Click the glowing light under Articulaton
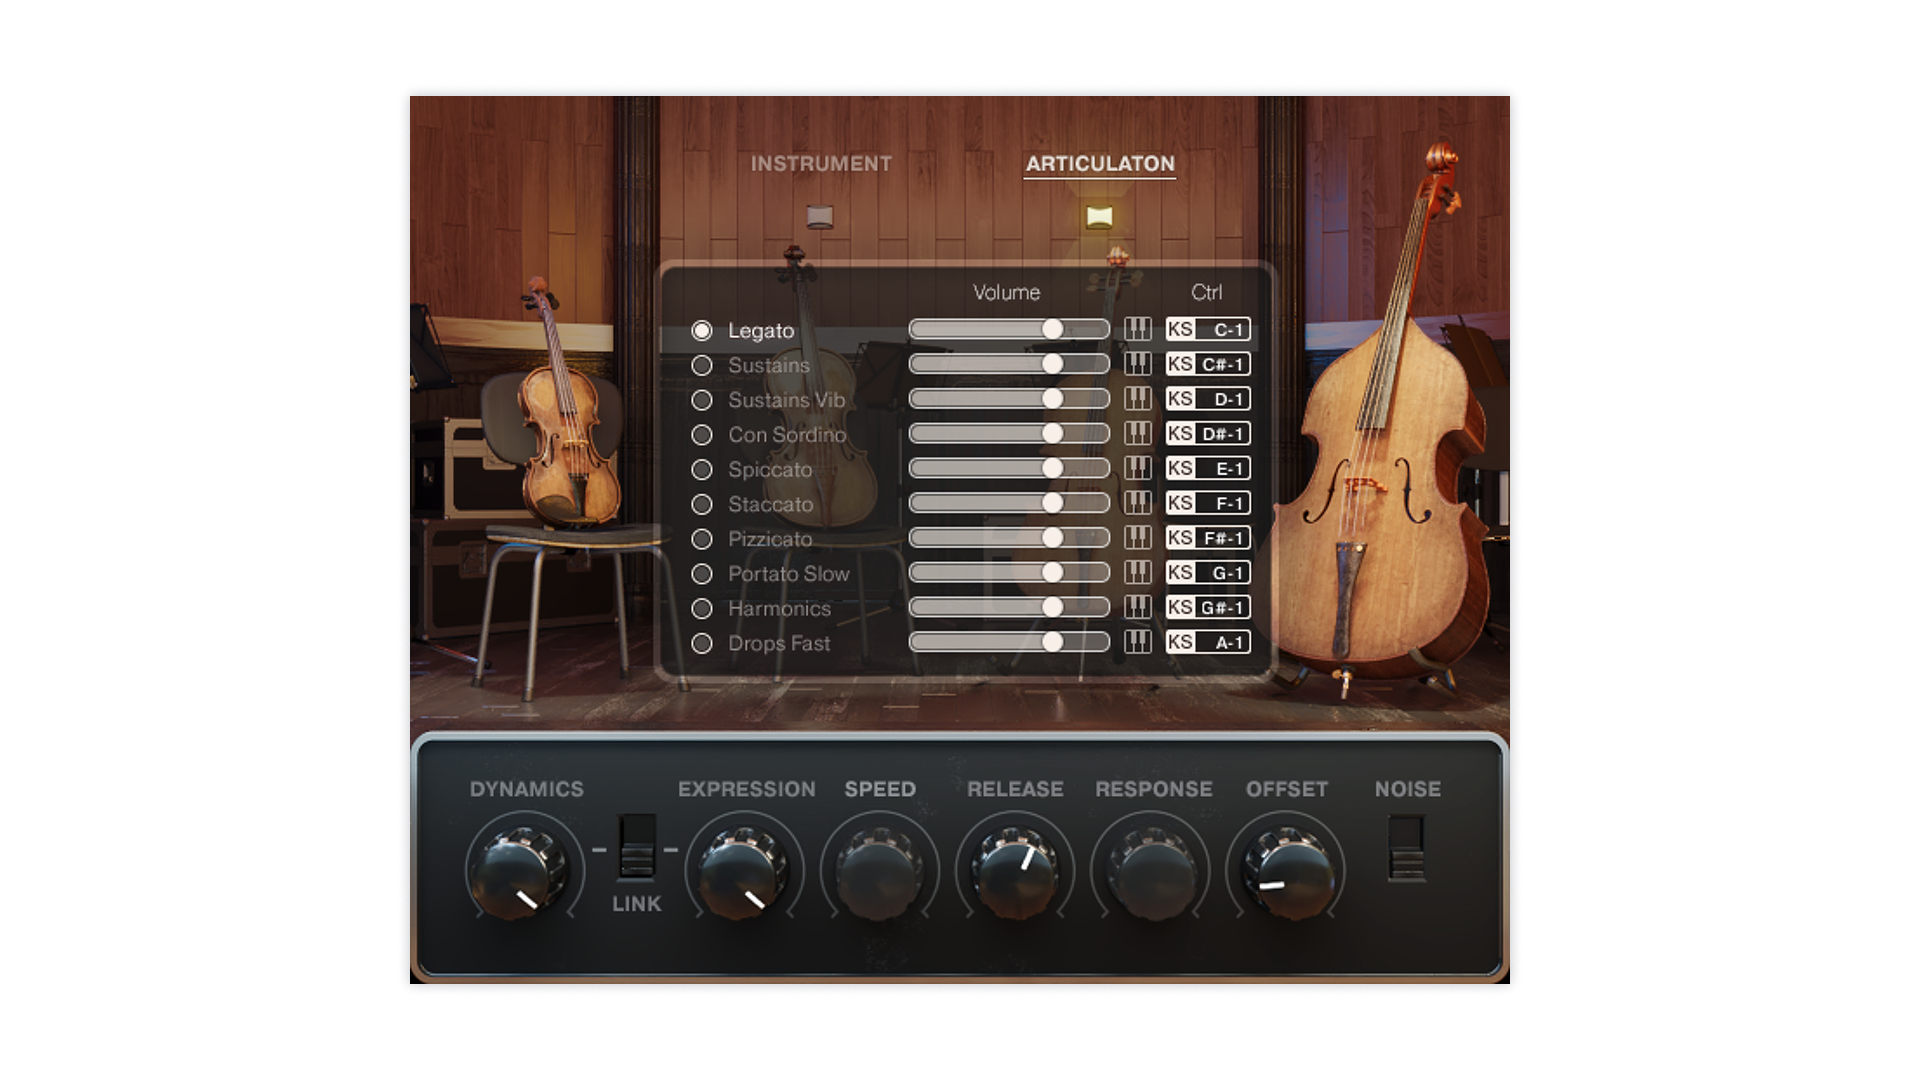Screen dimensions: 1920x1080 pyautogui.click(x=1099, y=217)
